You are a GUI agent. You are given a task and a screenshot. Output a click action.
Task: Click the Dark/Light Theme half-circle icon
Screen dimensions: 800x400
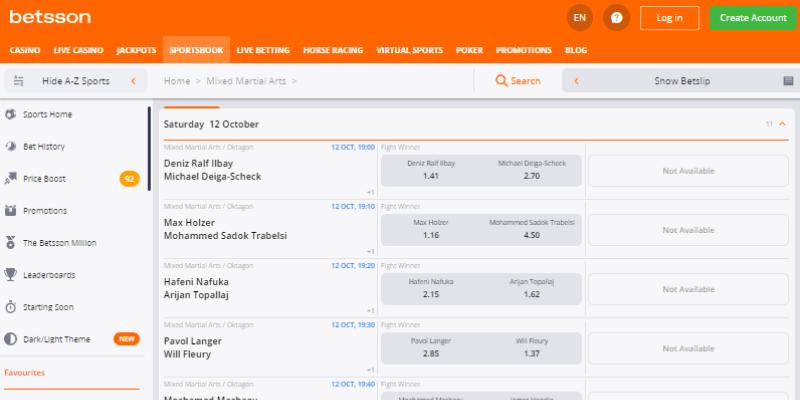point(10,339)
